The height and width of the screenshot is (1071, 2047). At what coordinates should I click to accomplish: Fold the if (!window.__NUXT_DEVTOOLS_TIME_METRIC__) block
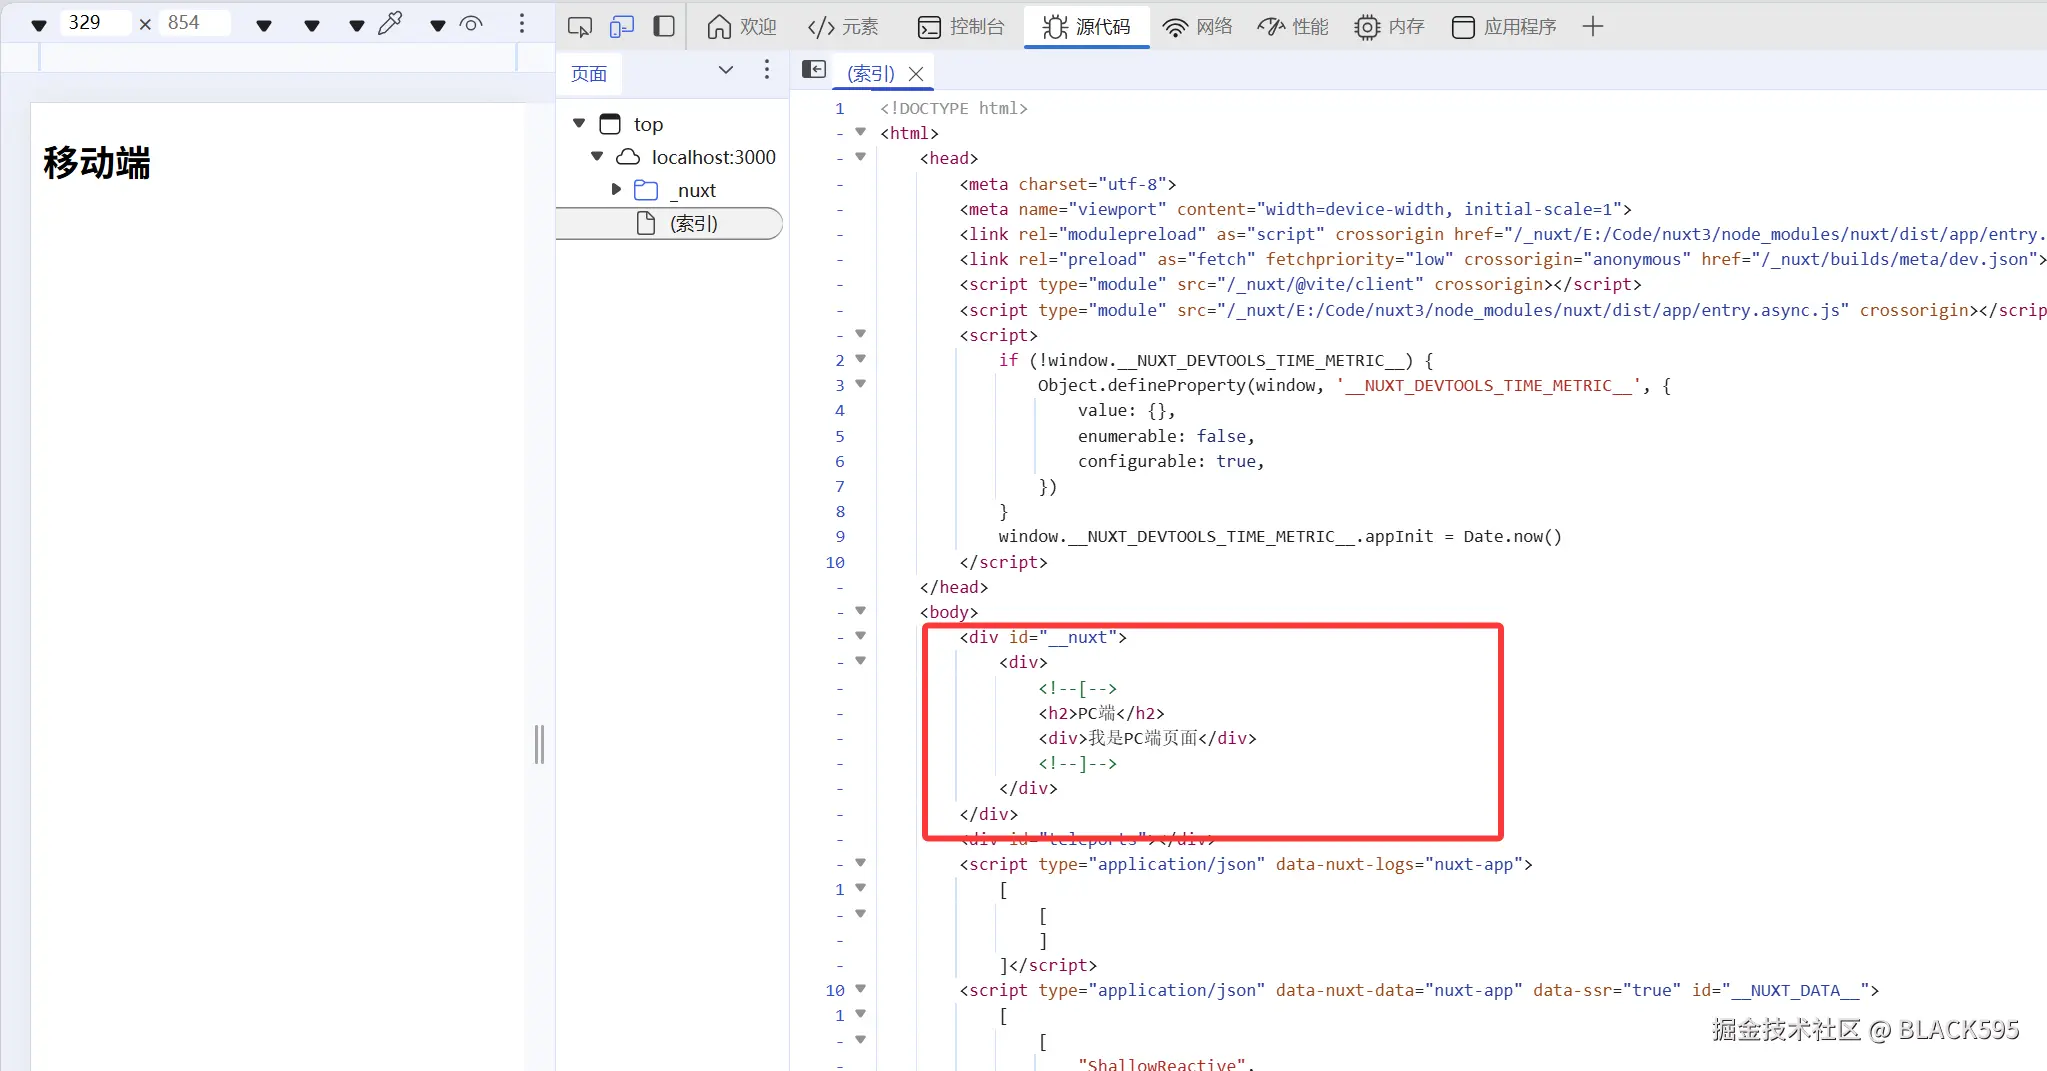[860, 359]
